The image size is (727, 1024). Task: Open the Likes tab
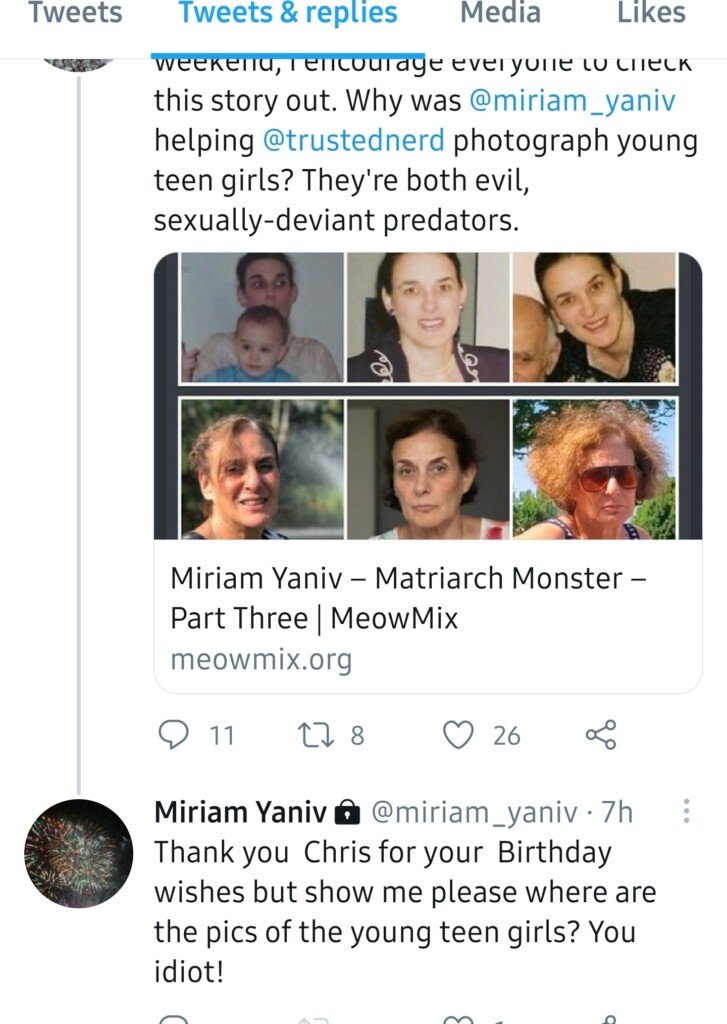[651, 13]
